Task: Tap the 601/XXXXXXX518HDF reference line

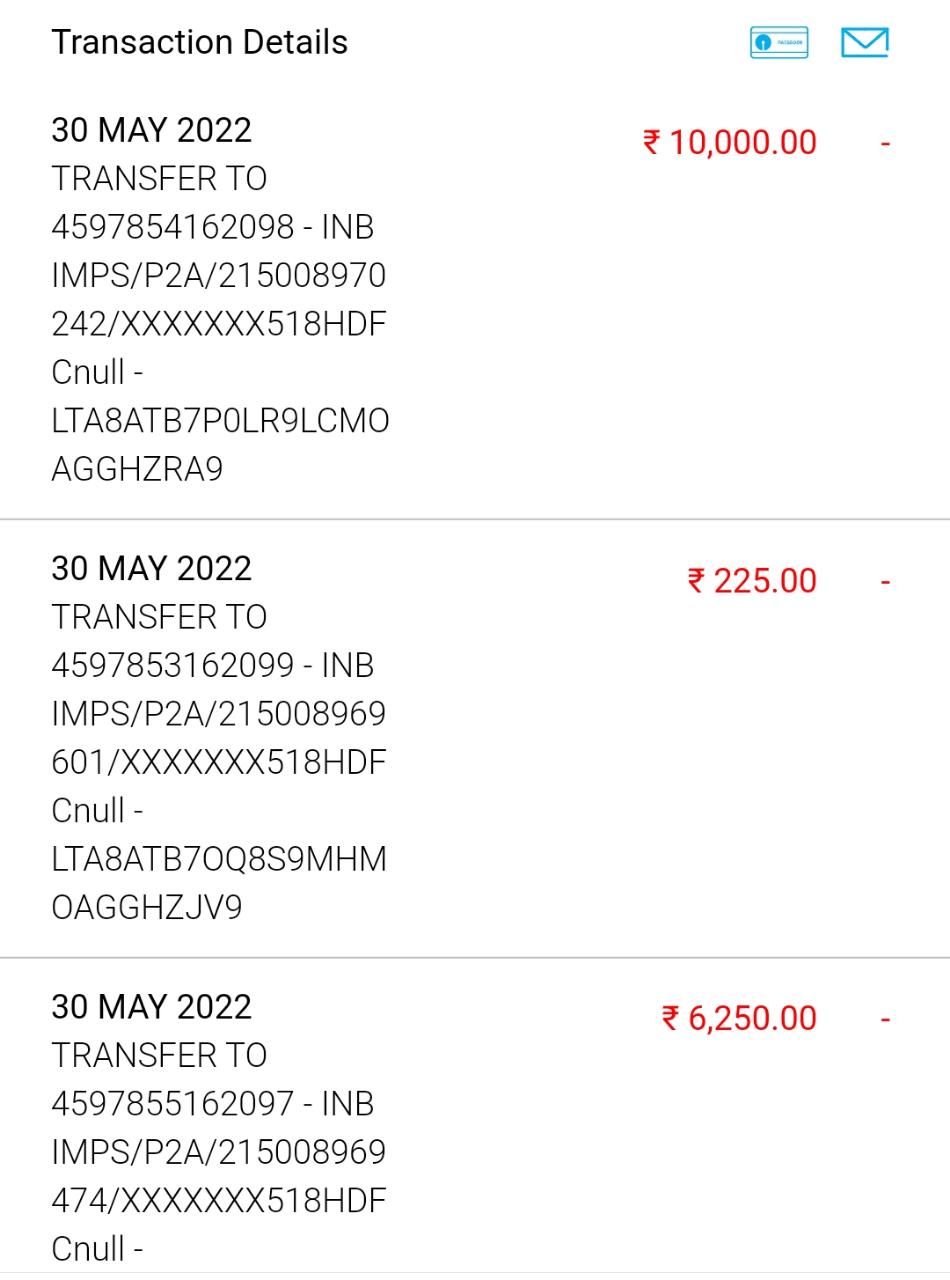Action: click(218, 762)
